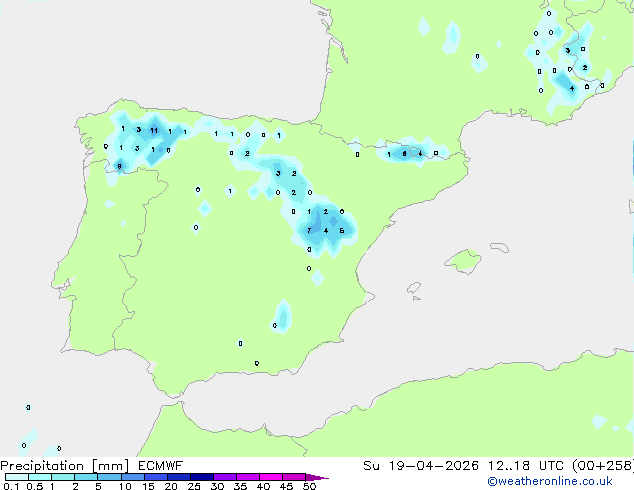Viewport: 634px width, 490px height.
Task: Click the Menorca island outline
Action: tap(499, 247)
